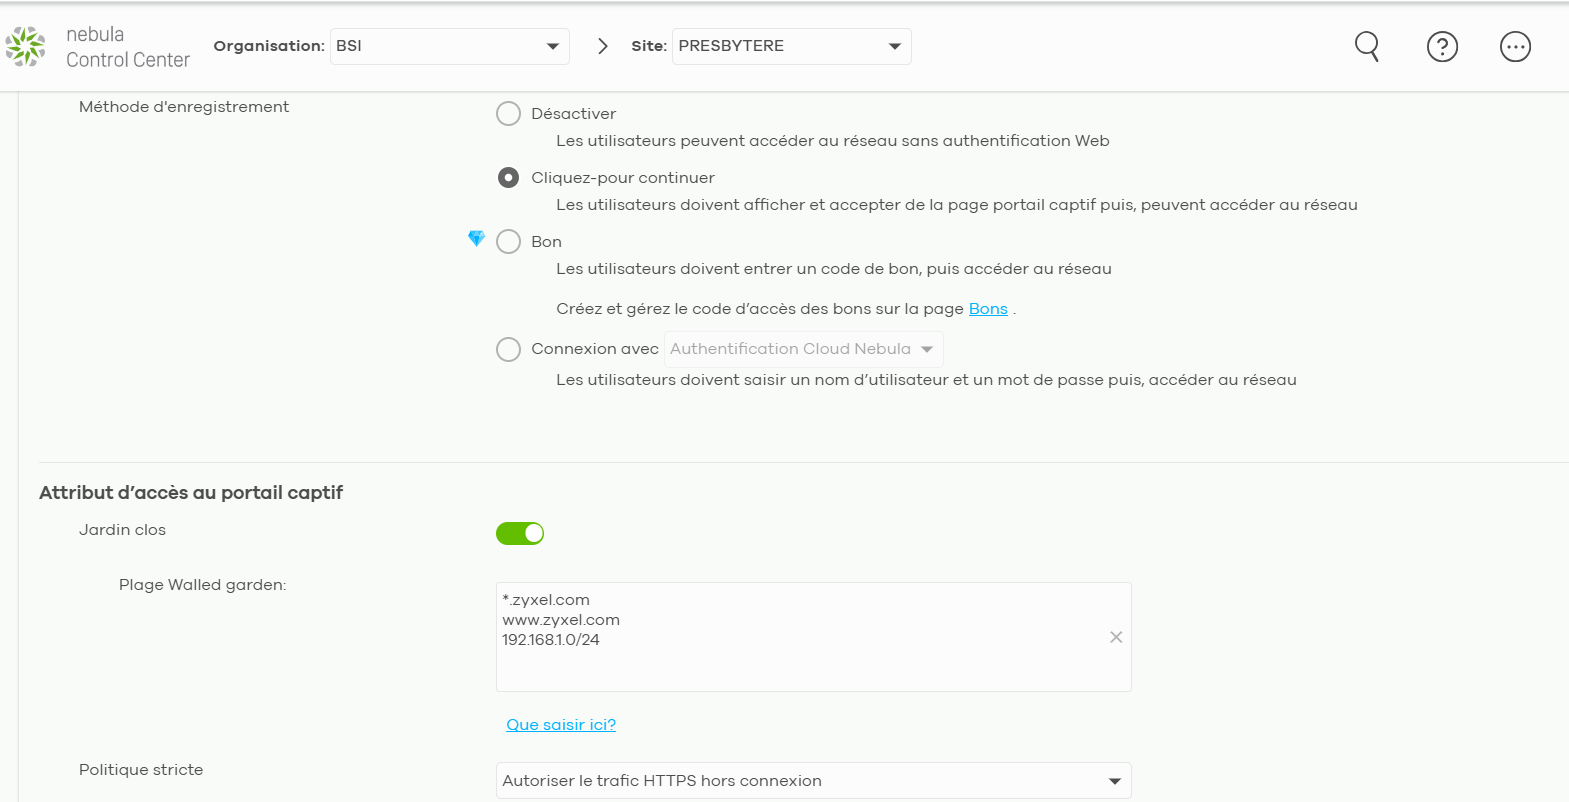Open the Site PRESBYTERE dropdown

click(x=791, y=46)
